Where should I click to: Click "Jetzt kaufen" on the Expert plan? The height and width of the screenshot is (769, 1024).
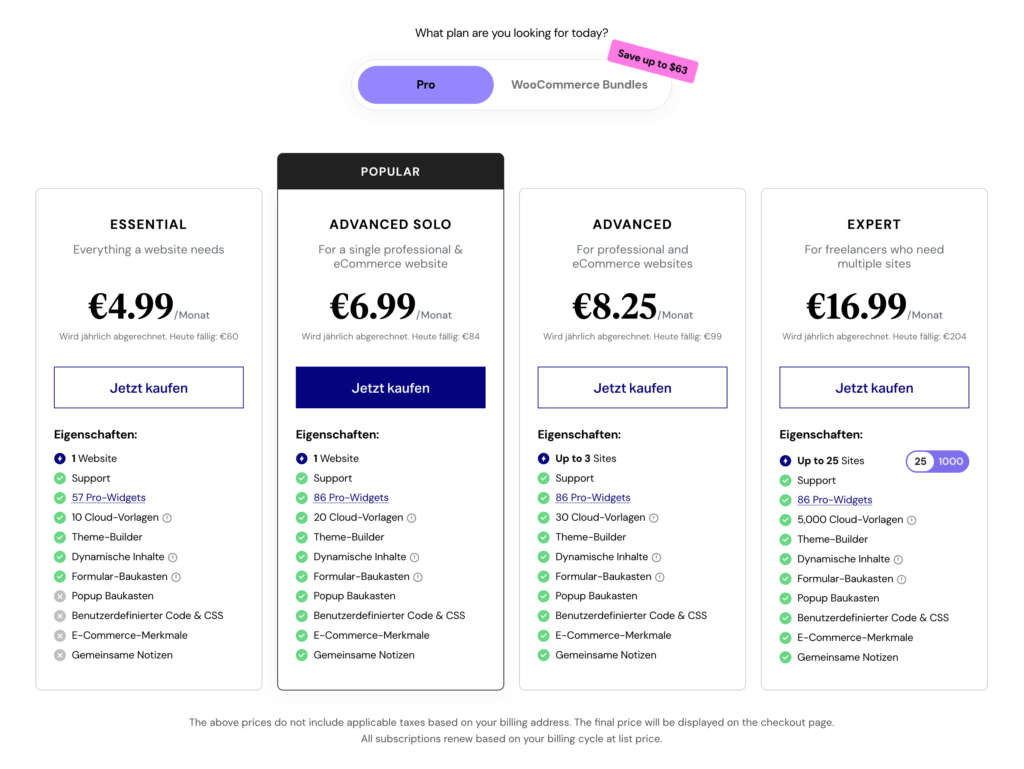click(873, 387)
